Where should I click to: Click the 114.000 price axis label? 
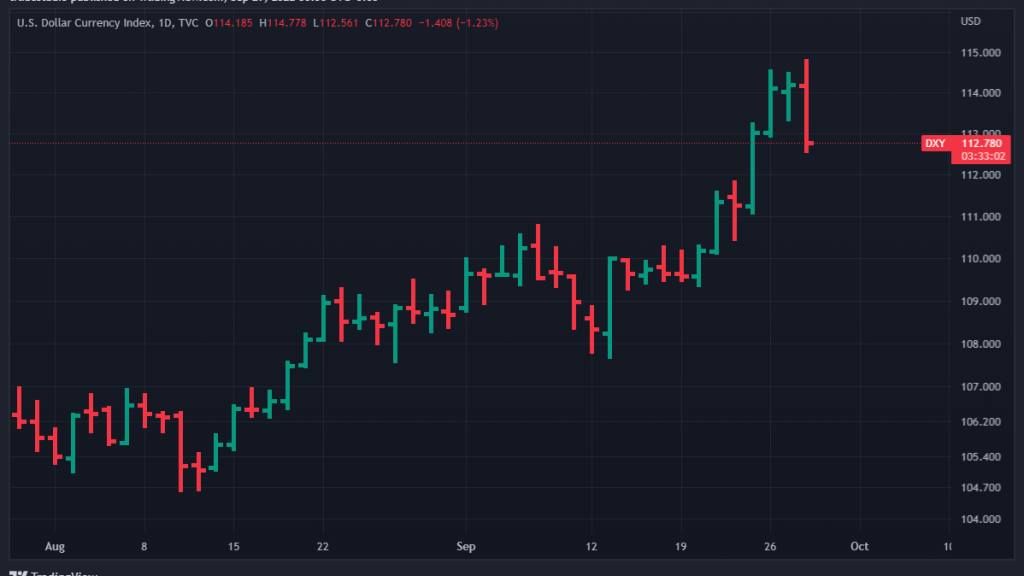[980, 93]
